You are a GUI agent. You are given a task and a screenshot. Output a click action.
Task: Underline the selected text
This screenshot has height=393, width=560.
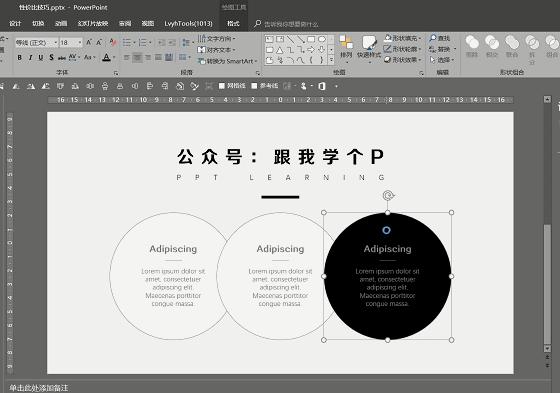[x=41, y=57]
